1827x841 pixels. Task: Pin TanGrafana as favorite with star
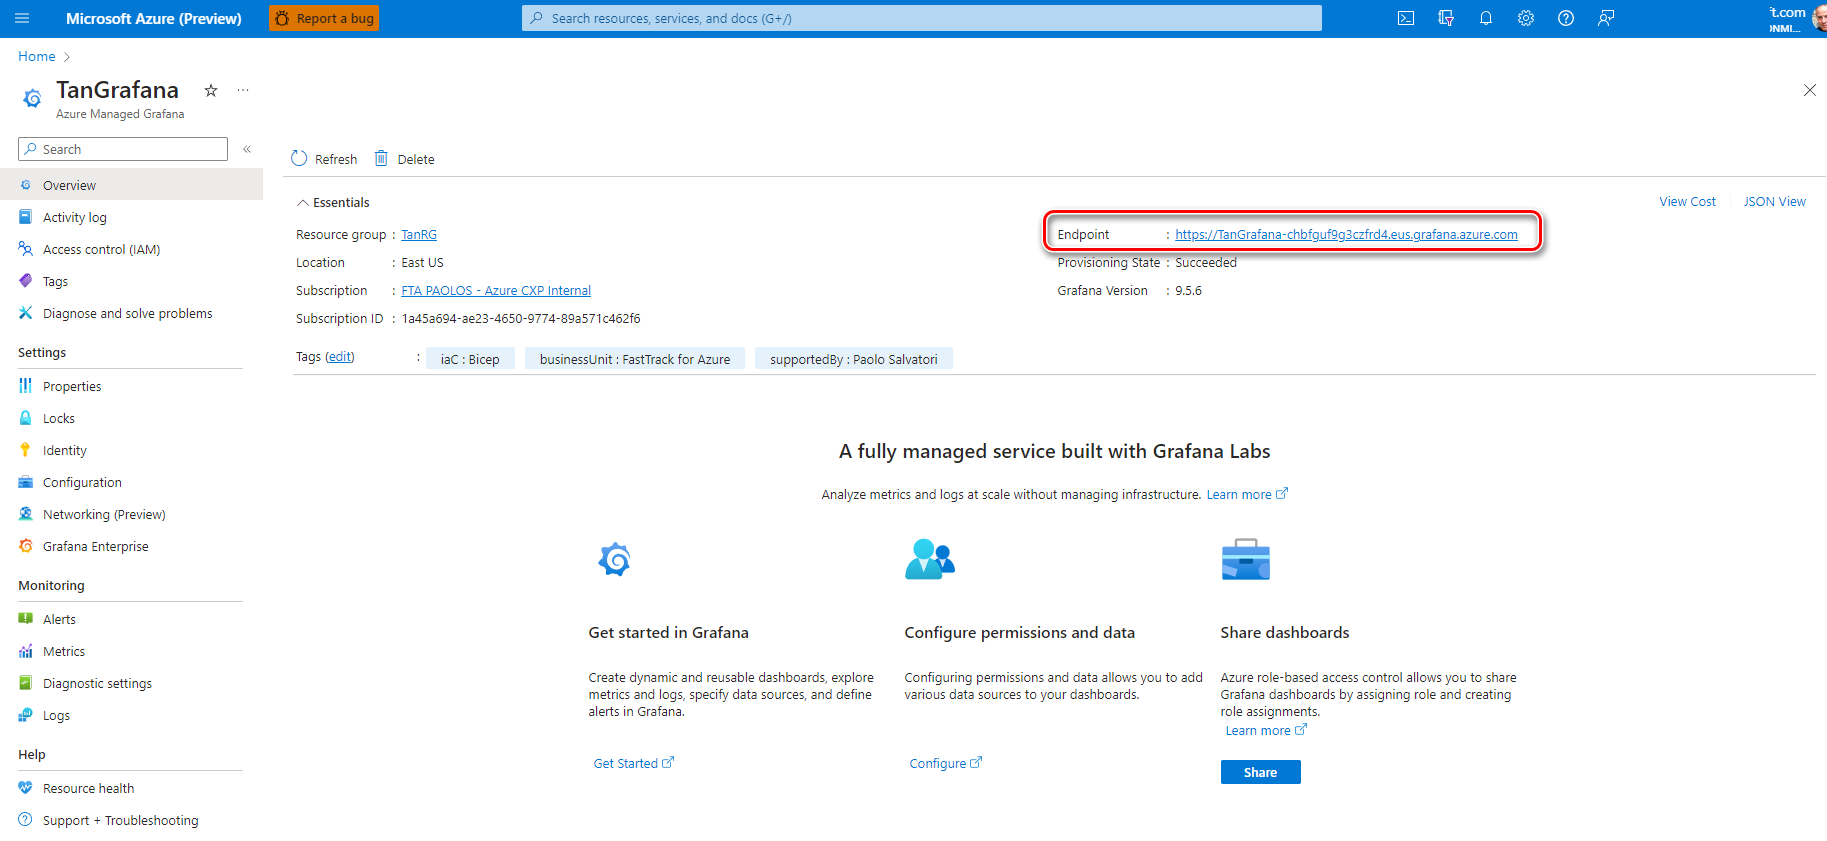click(211, 90)
